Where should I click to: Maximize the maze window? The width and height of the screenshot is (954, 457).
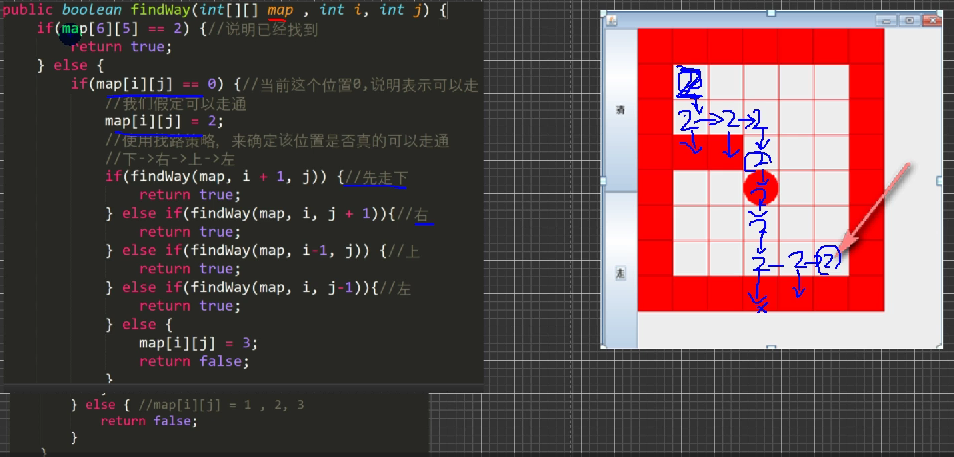tap(909, 21)
